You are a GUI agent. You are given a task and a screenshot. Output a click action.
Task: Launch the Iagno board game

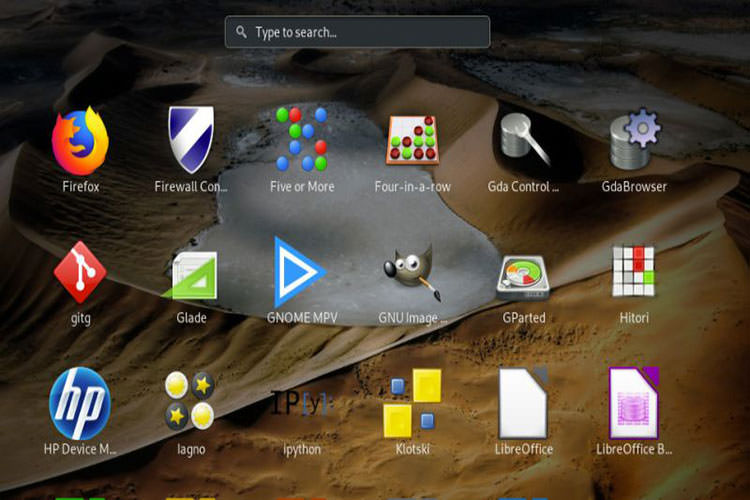(x=190, y=402)
